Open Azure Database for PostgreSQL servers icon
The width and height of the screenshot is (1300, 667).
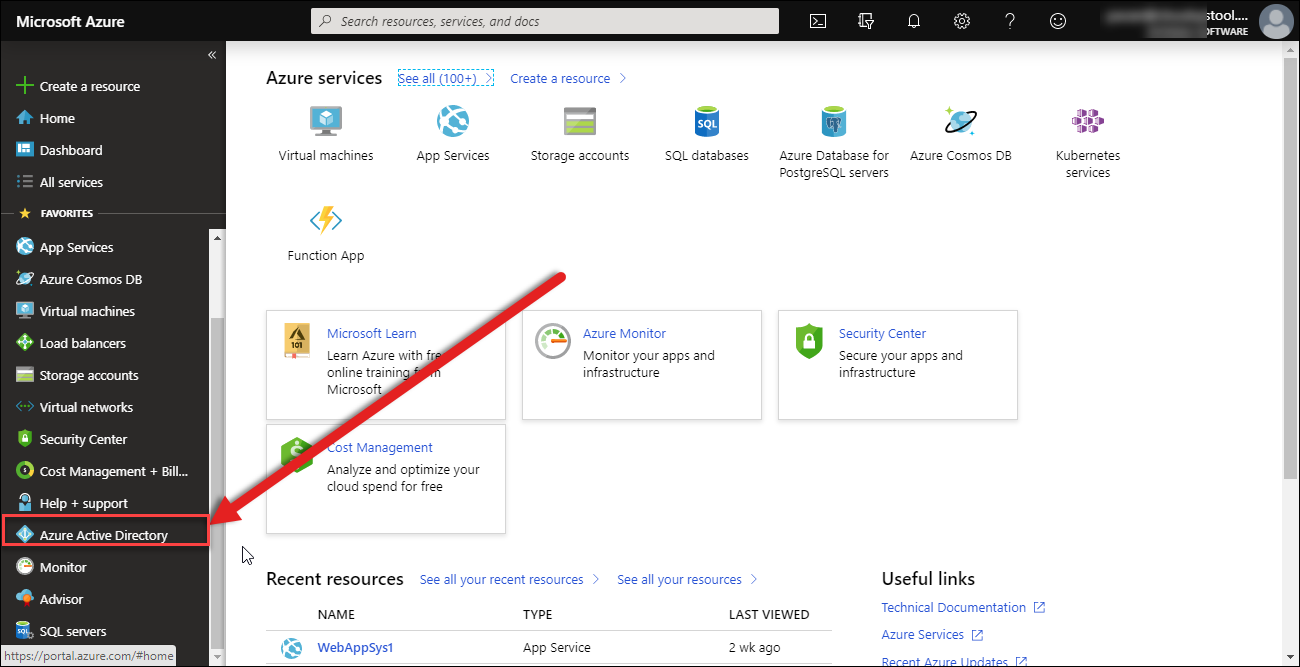(834, 121)
